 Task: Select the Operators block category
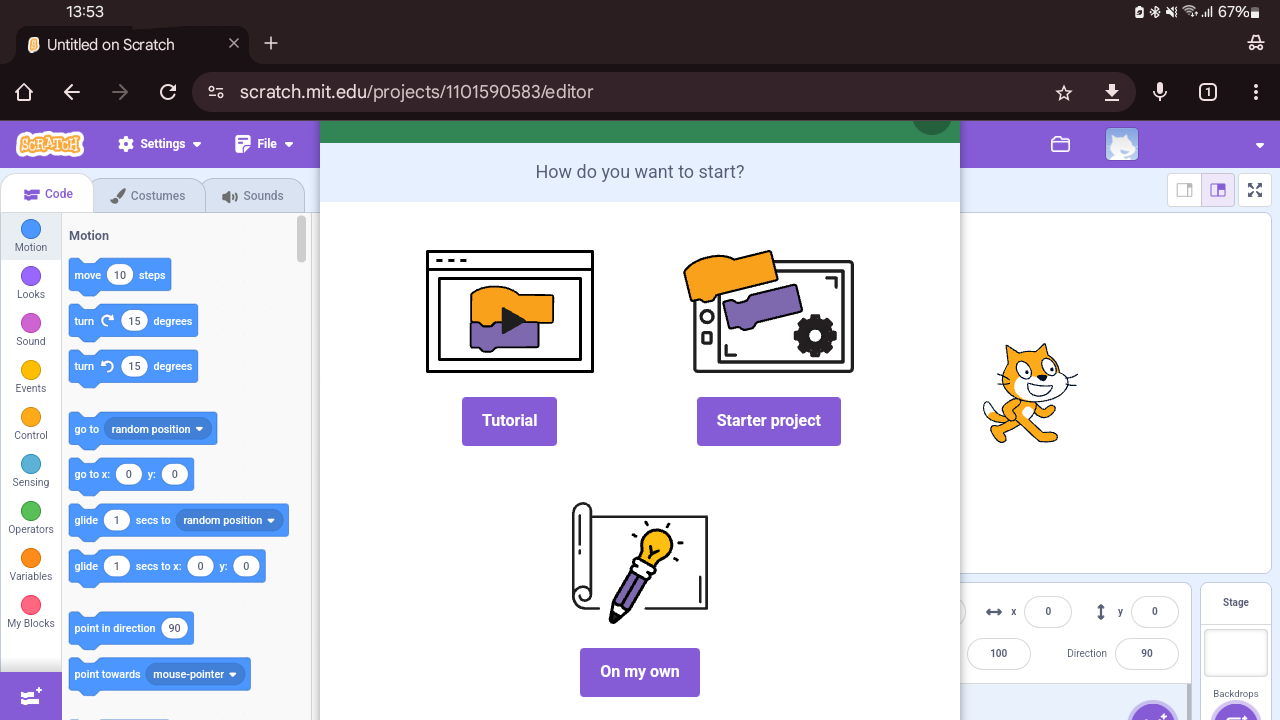pos(31,518)
